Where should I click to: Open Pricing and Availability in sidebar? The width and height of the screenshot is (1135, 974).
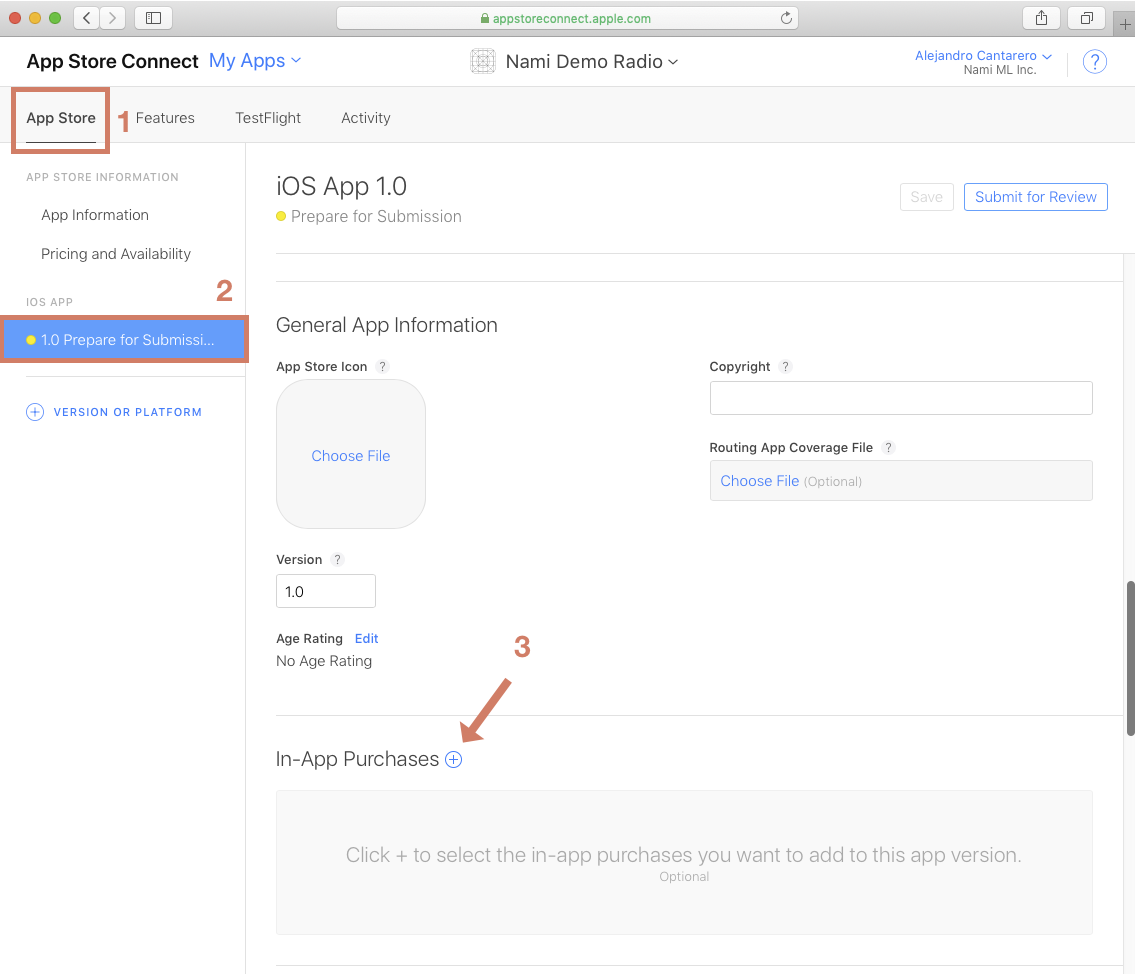coord(116,254)
